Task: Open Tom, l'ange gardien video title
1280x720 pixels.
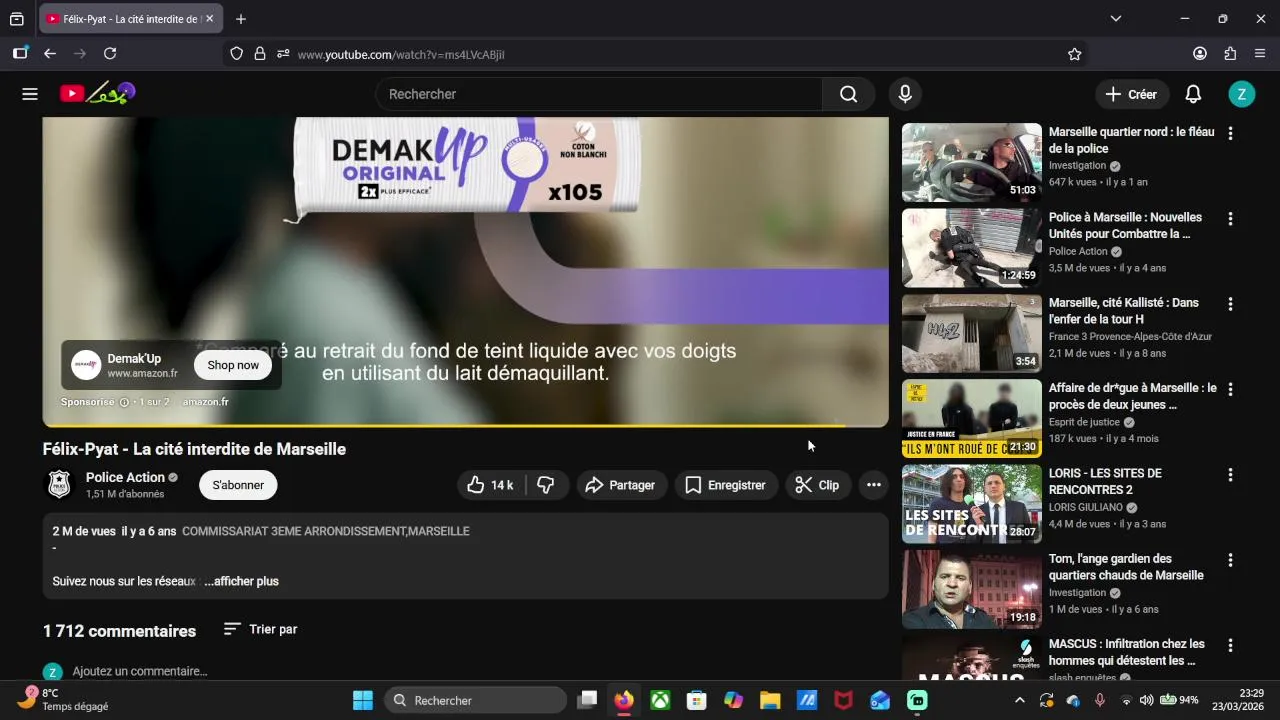Action: coord(1126,567)
